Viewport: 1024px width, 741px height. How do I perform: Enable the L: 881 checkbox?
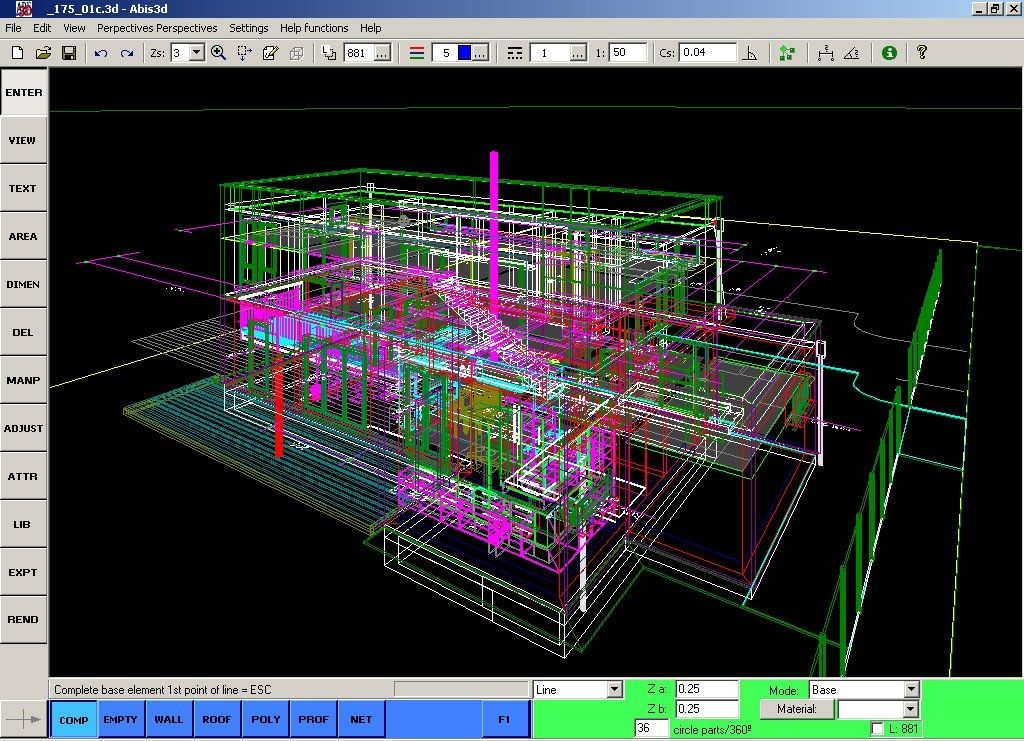click(875, 728)
